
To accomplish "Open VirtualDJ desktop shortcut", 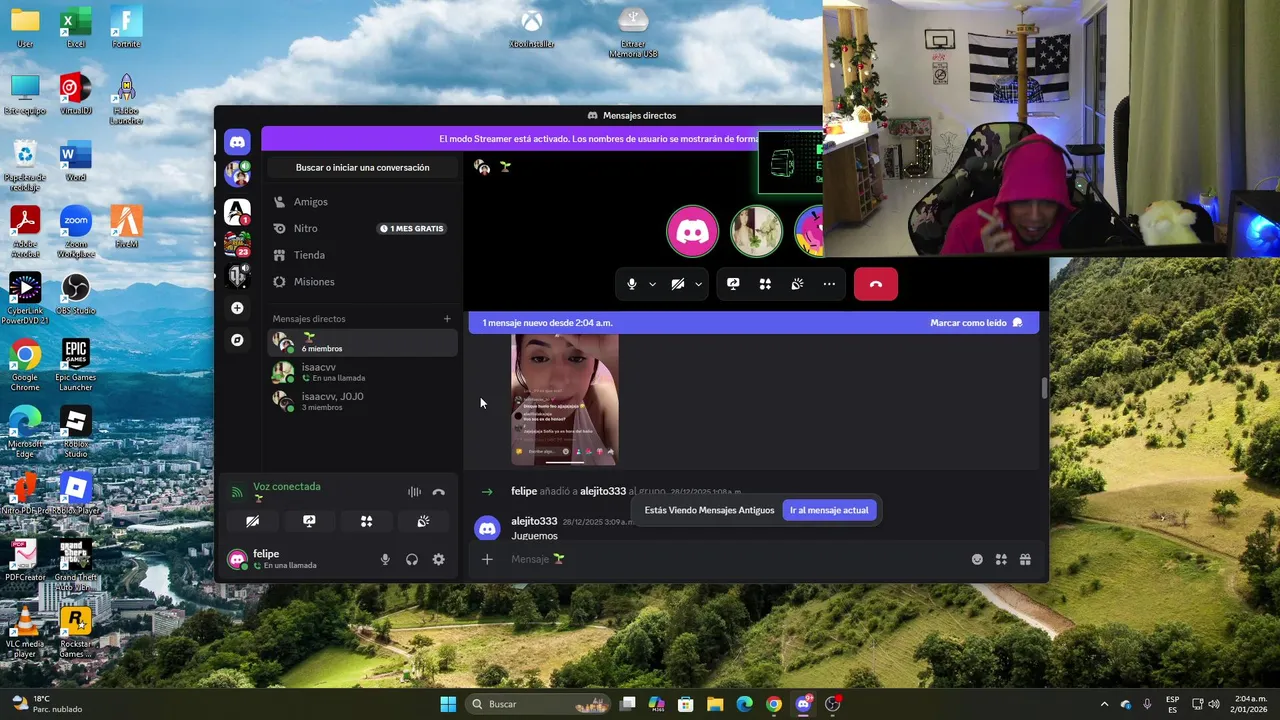I will [x=76, y=95].
